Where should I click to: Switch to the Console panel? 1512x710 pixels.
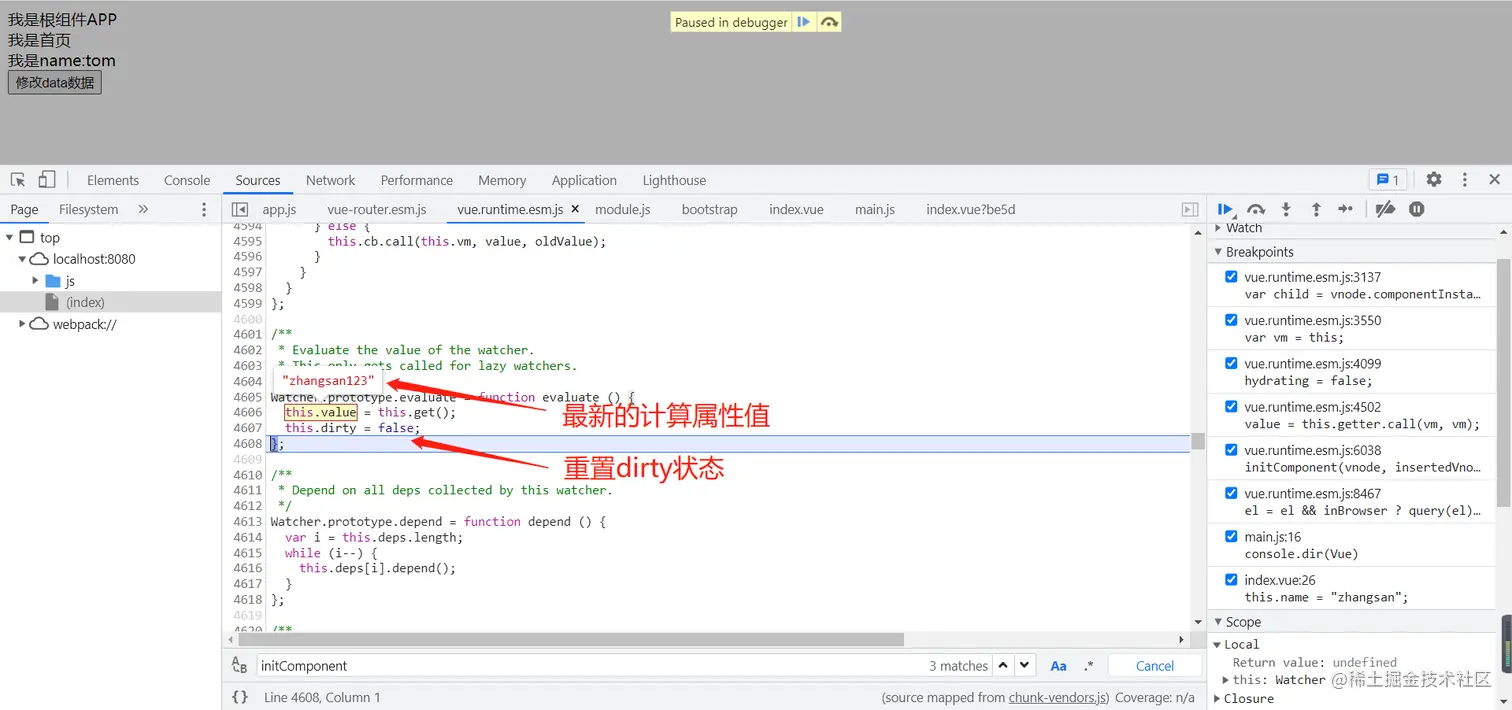(187, 180)
